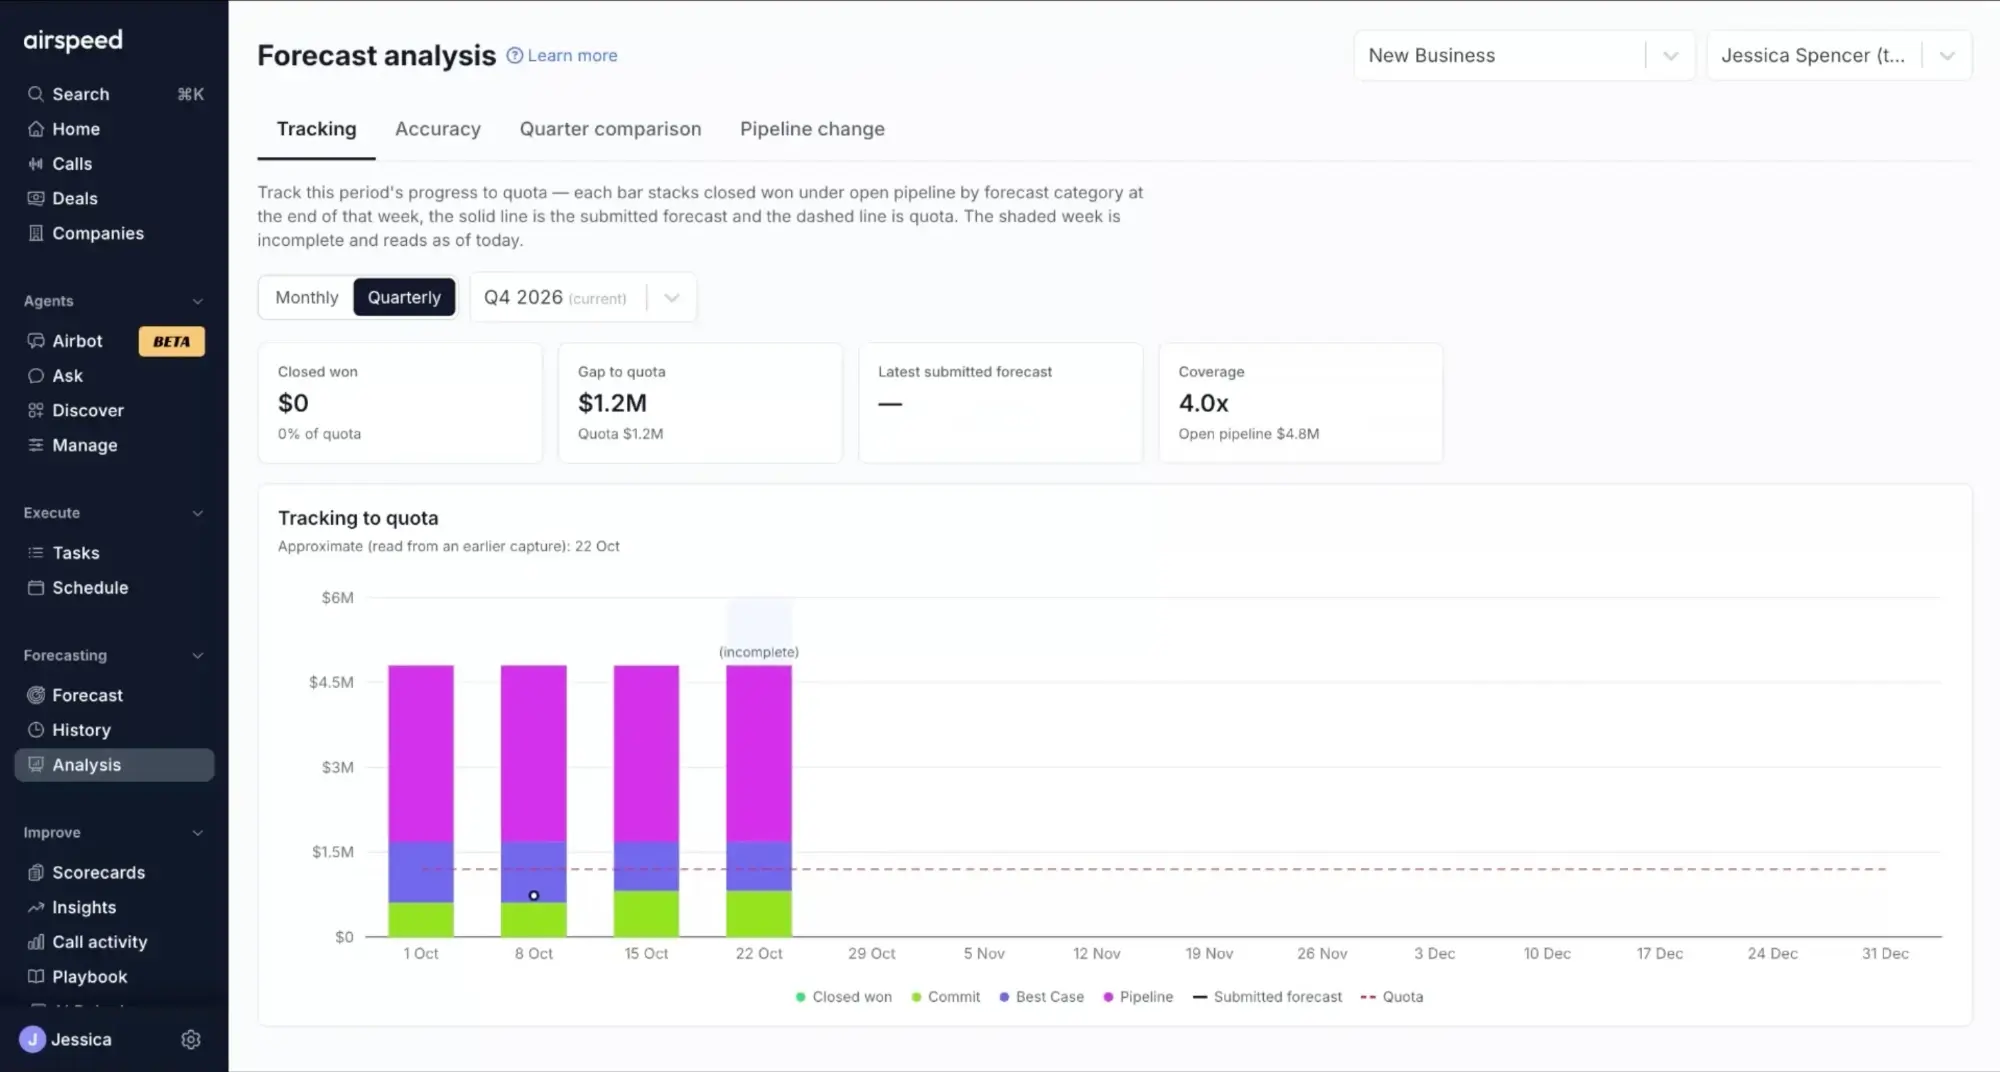
Task: Open the Ask bubble icon
Action: click(x=36, y=376)
